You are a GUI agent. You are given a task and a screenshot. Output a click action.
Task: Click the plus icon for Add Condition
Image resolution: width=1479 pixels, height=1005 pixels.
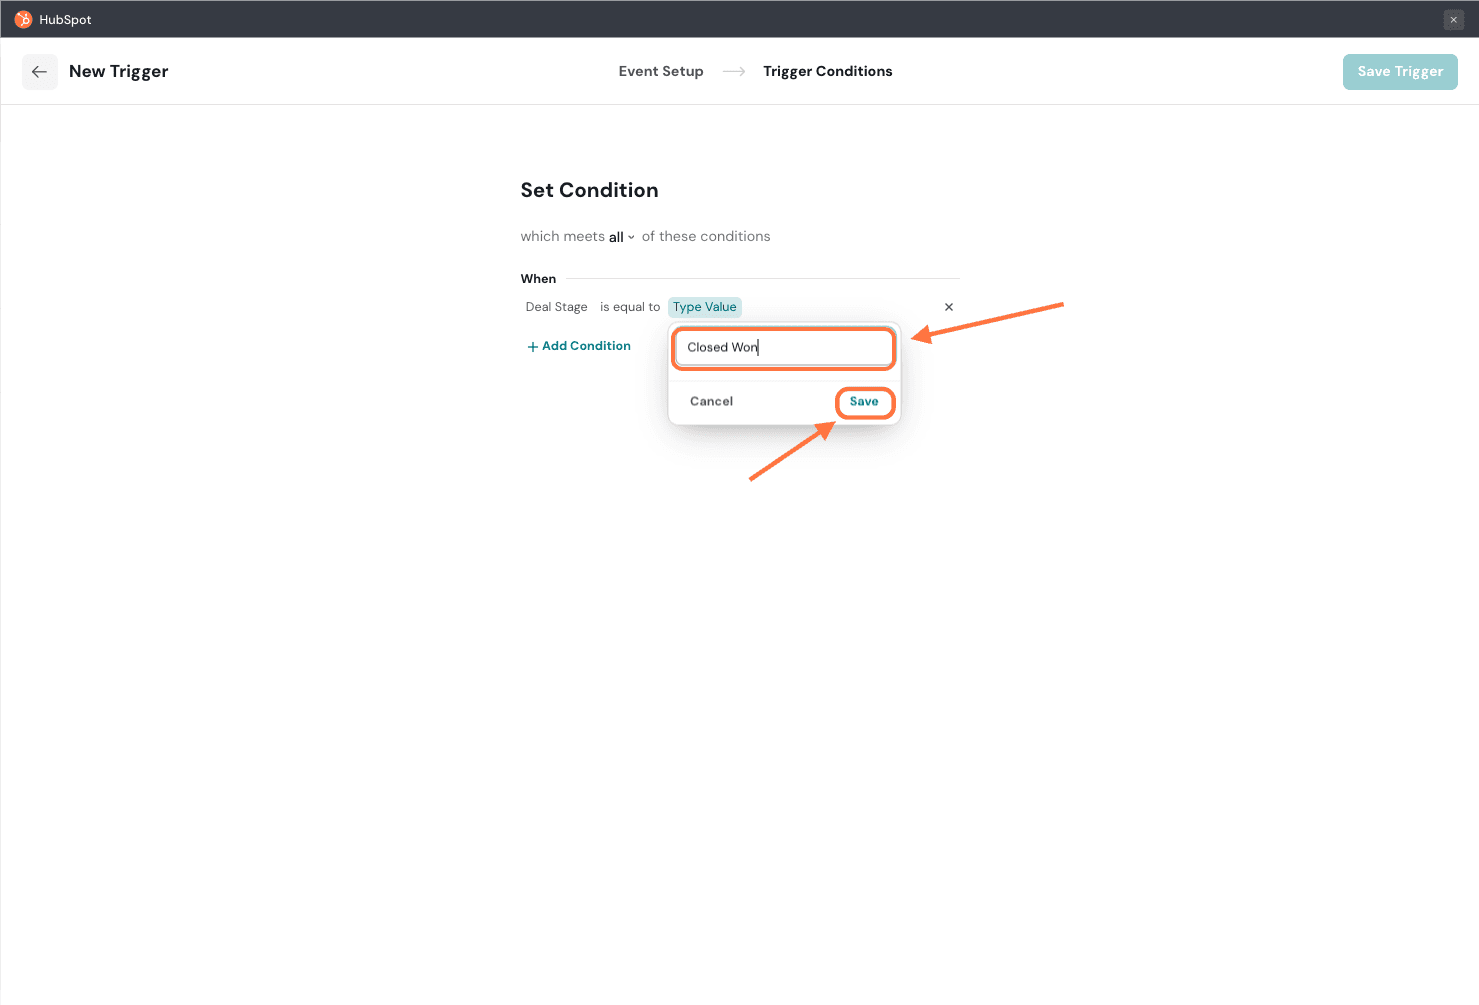(x=532, y=347)
